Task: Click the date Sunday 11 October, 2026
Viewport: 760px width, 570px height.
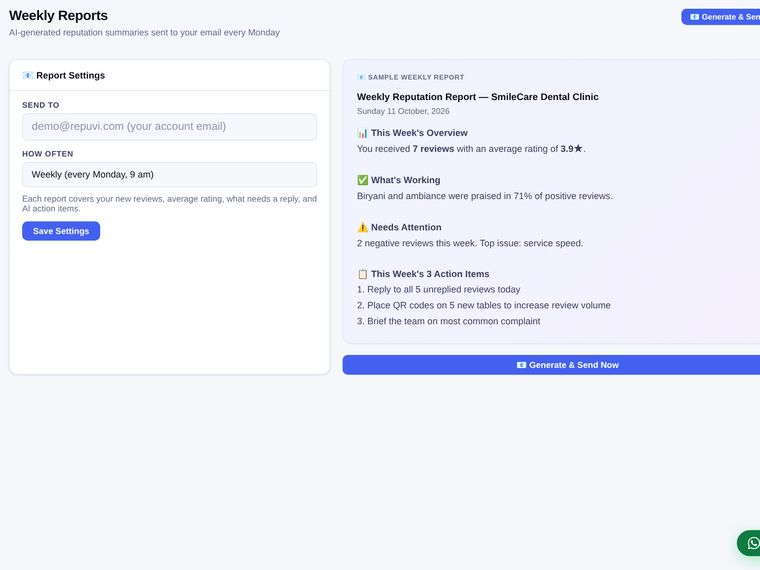Action: tap(403, 111)
